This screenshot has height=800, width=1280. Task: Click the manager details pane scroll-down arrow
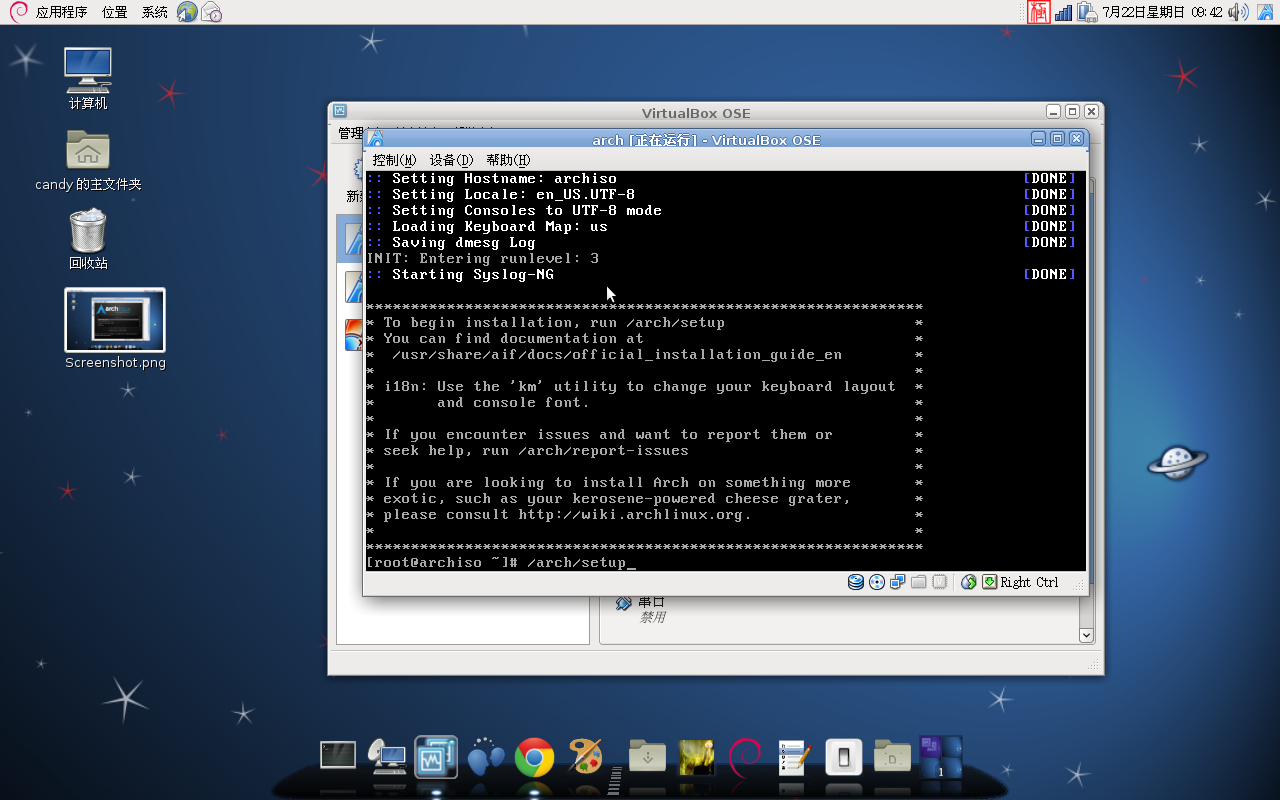point(1087,635)
